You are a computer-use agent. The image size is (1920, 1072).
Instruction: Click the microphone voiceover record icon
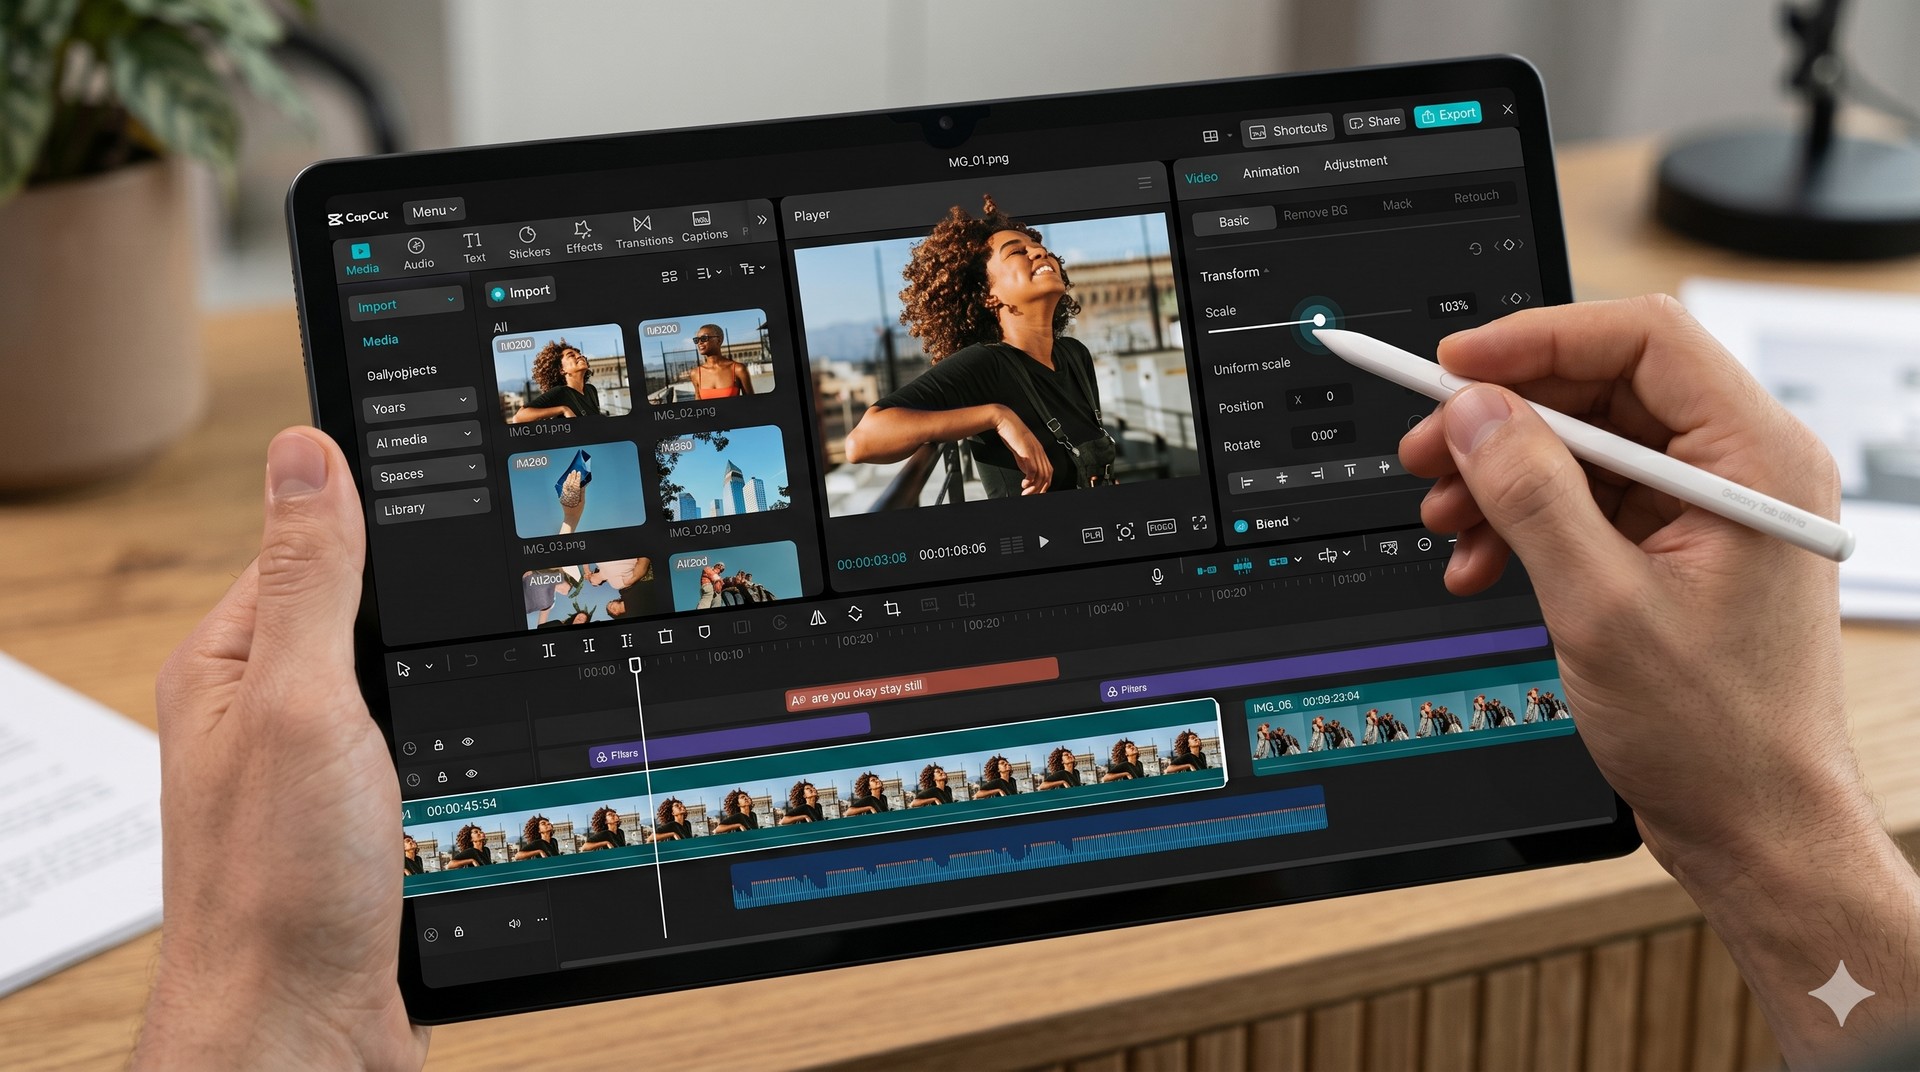tap(1157, 575)
